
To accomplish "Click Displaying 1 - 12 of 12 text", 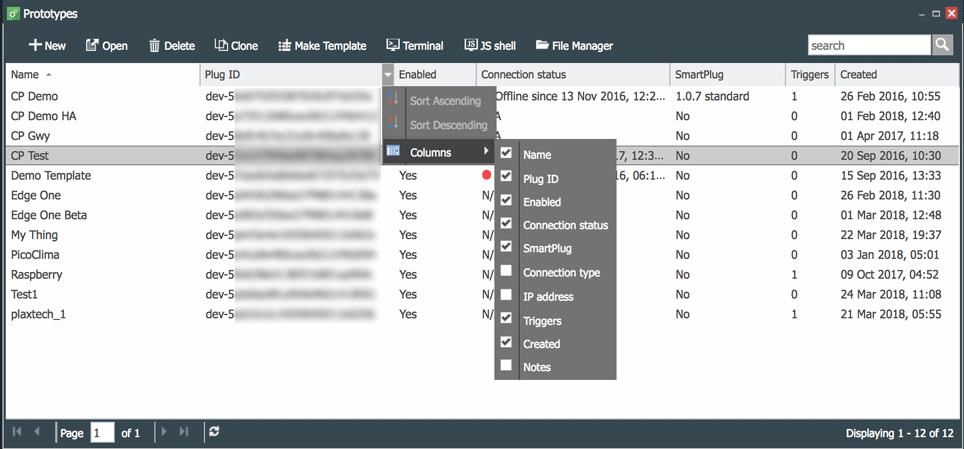I will [899, 433].
